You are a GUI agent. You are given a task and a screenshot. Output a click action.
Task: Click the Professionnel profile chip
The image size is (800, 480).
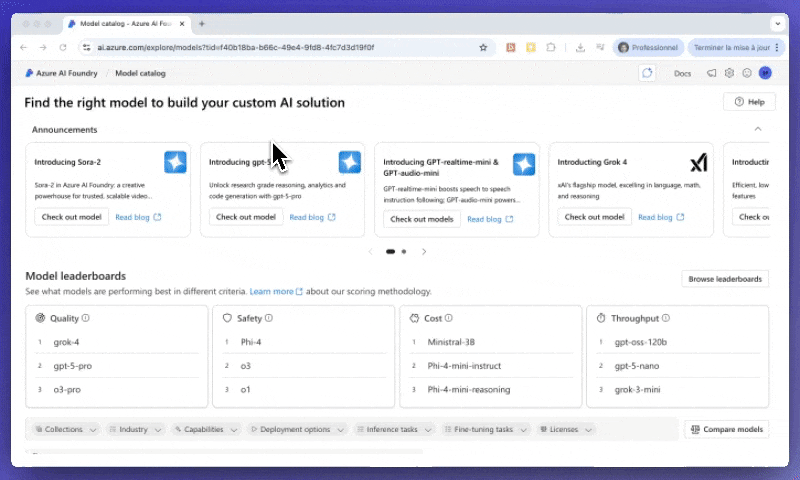[648, 47]
